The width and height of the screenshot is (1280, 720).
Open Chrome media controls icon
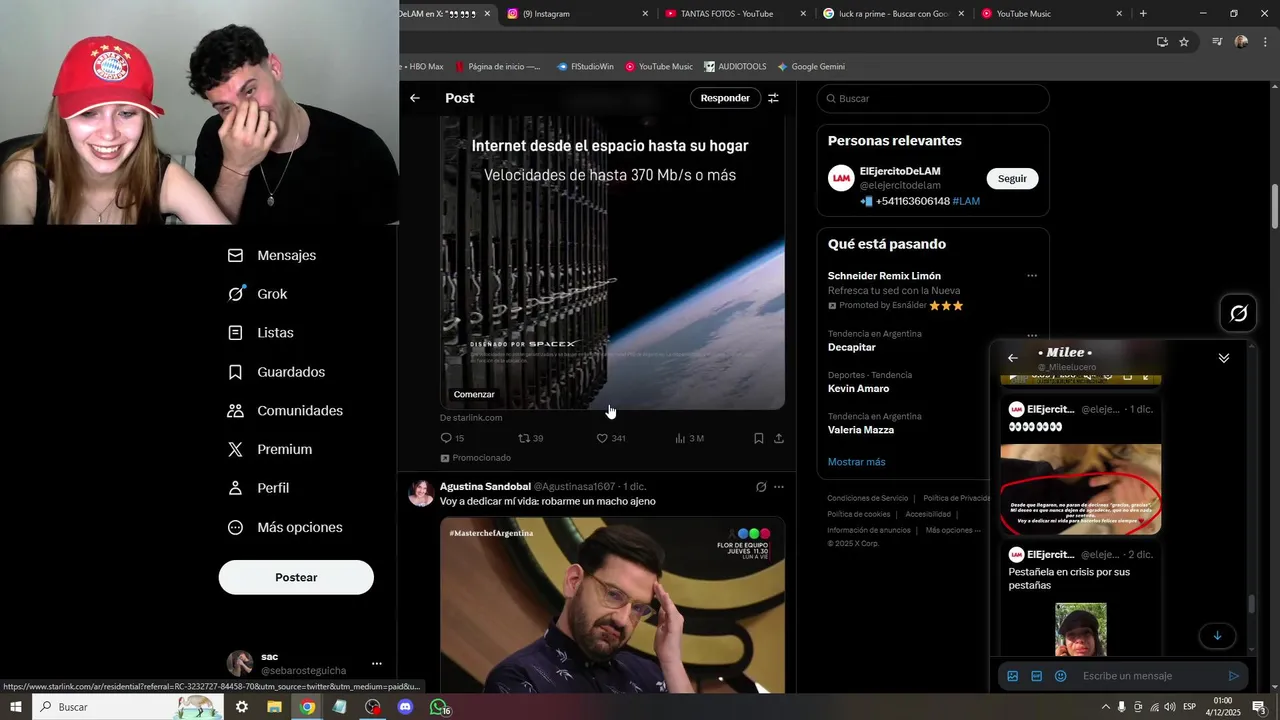[x=1216, y=42]
